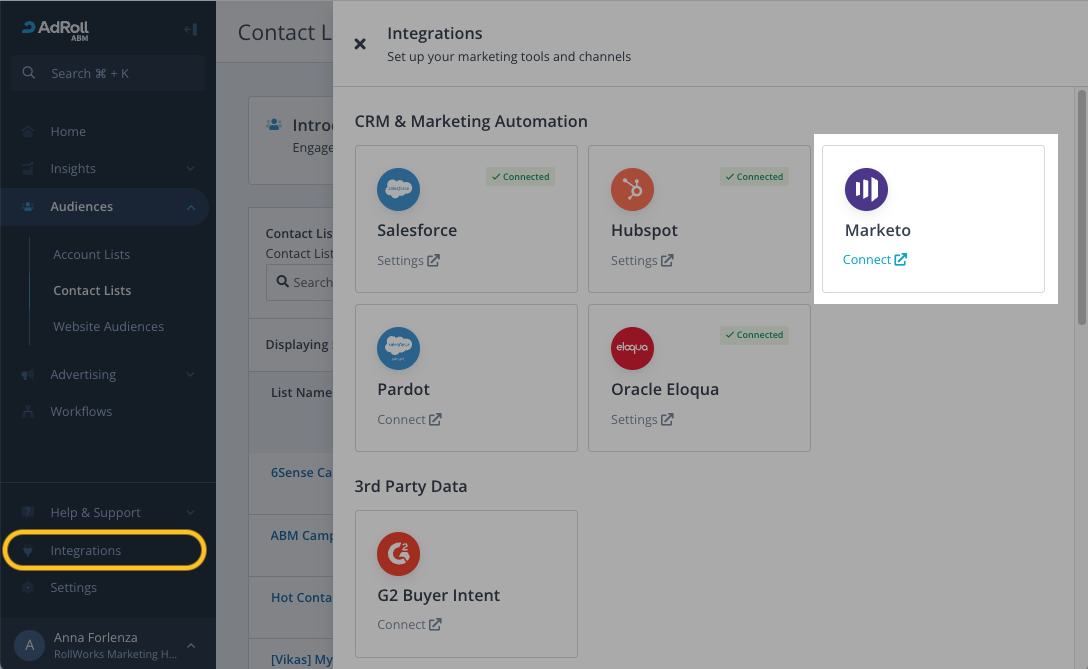Click the Salesforce cloud logo
Image resolution: width=1088 pixels, height=669 pixels.
coord(398,189)
